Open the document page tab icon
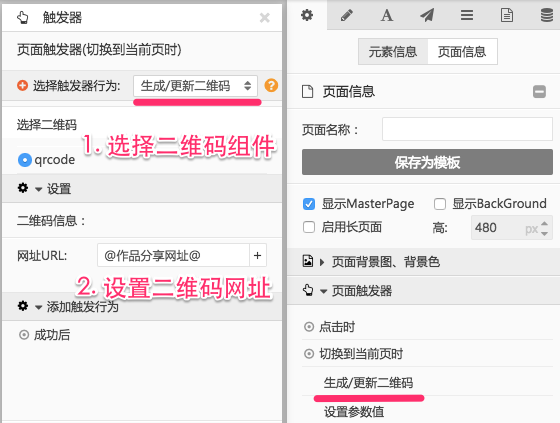This screenshot has width=560, height=423. click(x=507, y=15)
